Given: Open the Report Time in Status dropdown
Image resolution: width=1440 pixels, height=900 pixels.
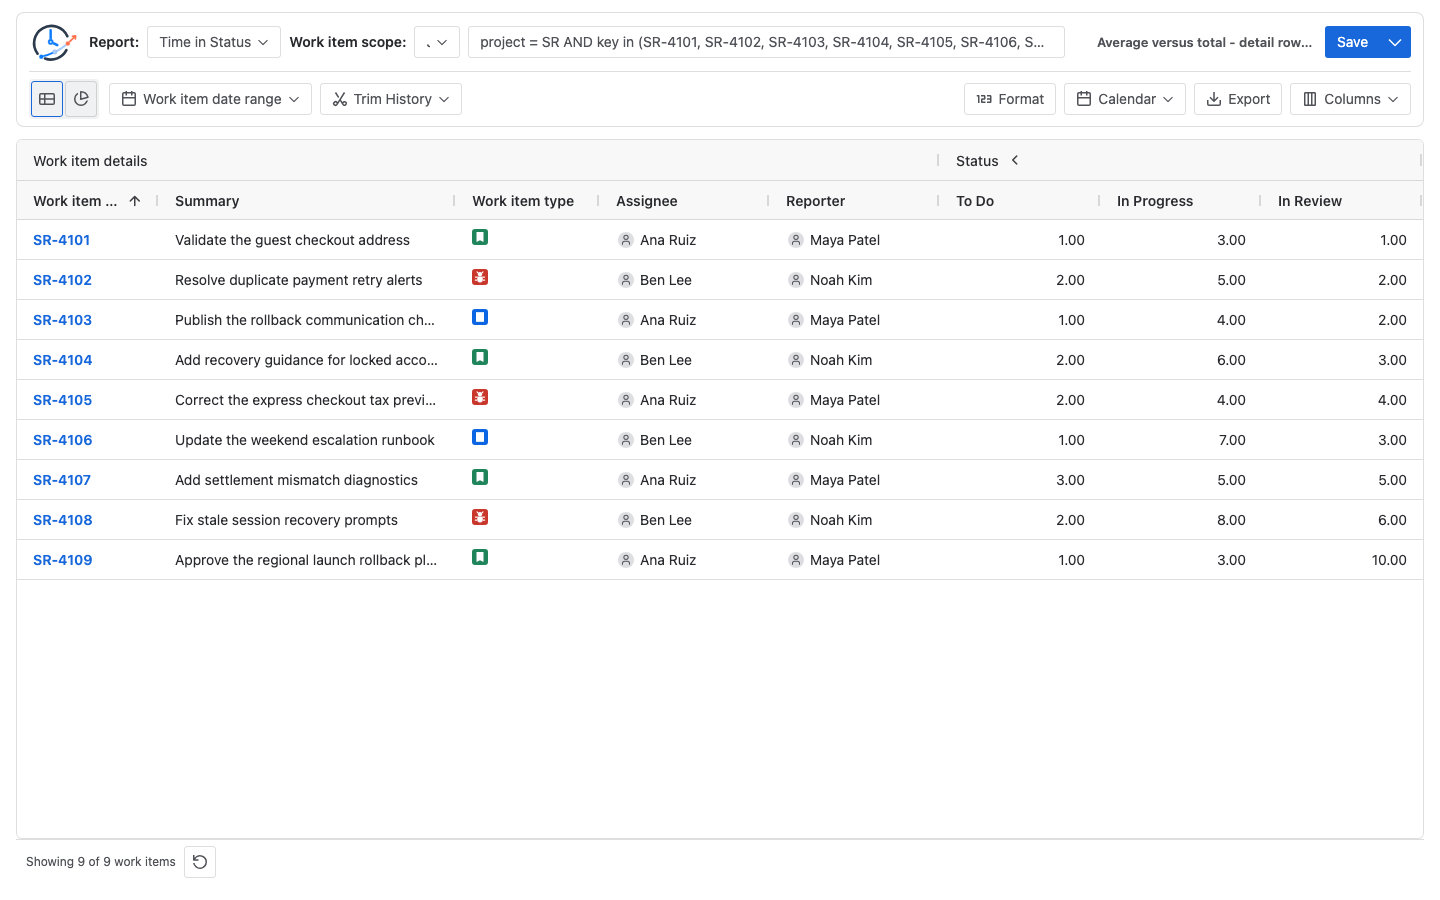Looking at the screenshot, I should click(x=214, y=42).
